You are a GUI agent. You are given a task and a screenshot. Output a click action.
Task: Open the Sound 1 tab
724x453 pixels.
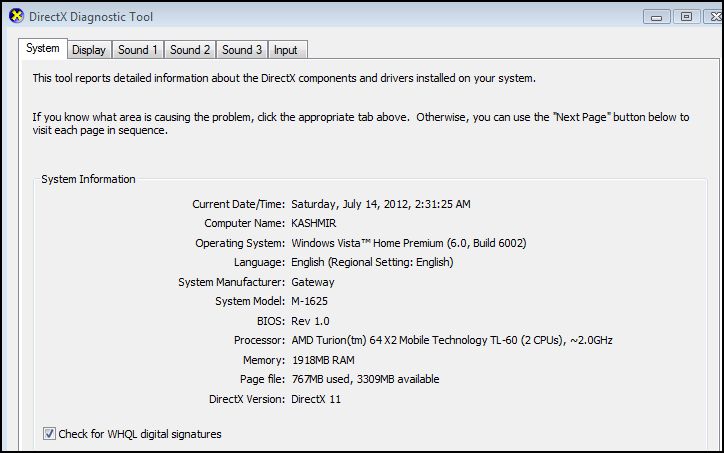click(137, 50)
